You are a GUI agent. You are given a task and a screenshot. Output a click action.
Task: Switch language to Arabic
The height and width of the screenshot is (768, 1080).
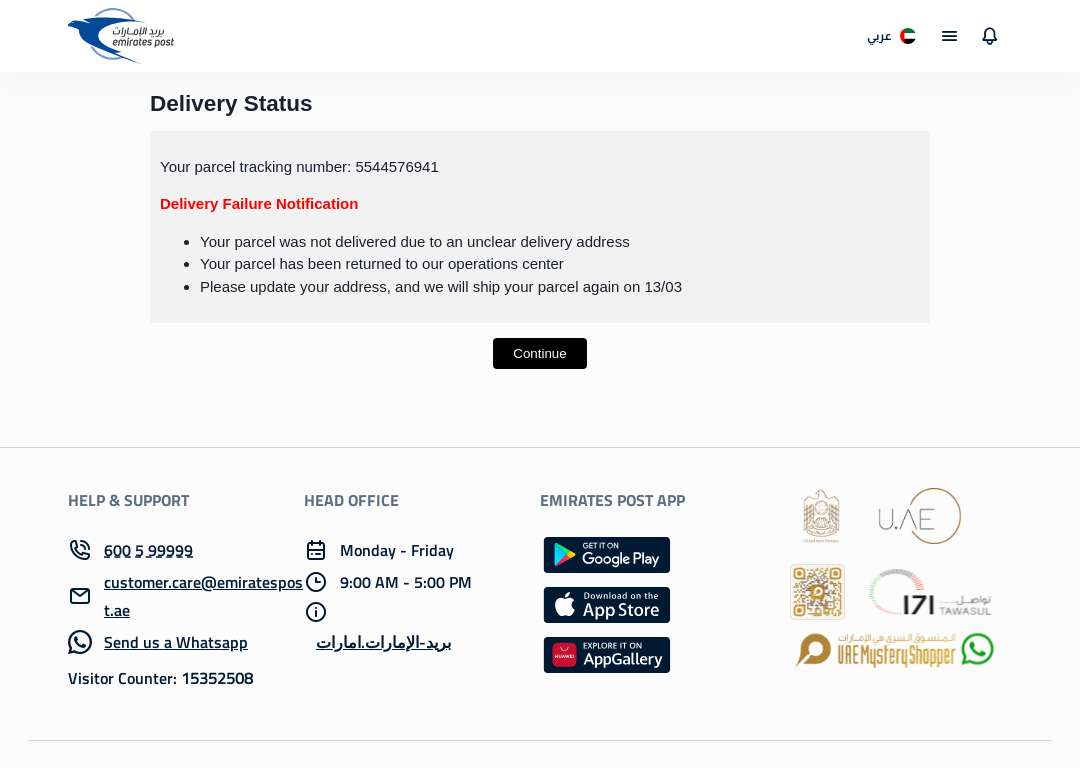click(x=879, y=36)
